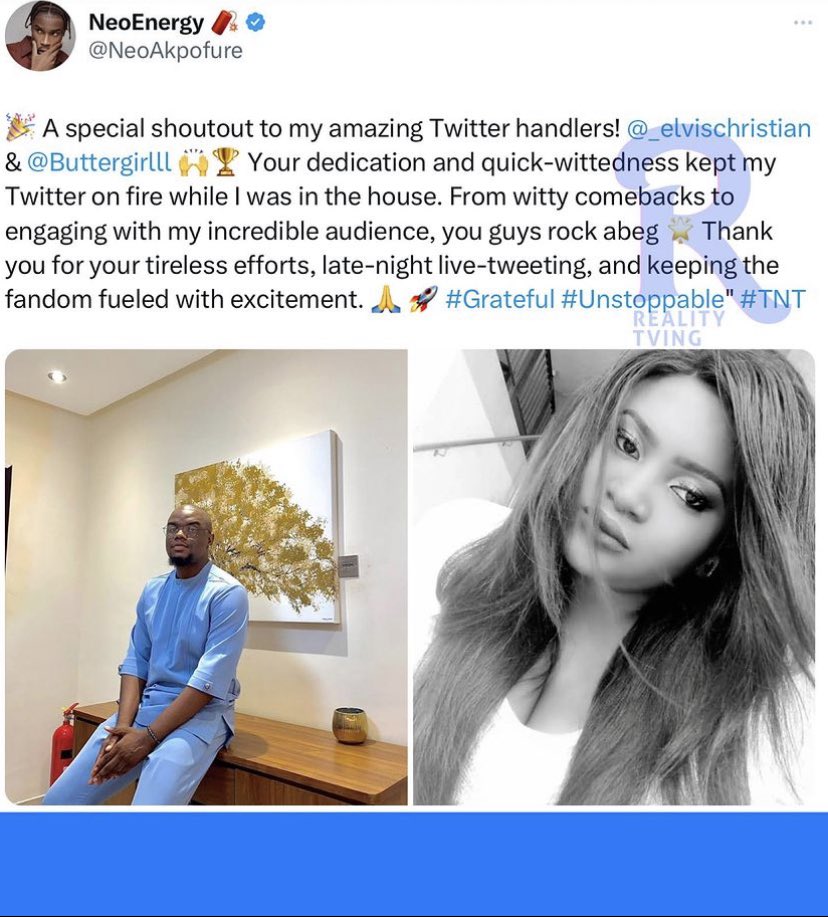
Task: Follow the #TNT hashtag
Action: [772, 299]
